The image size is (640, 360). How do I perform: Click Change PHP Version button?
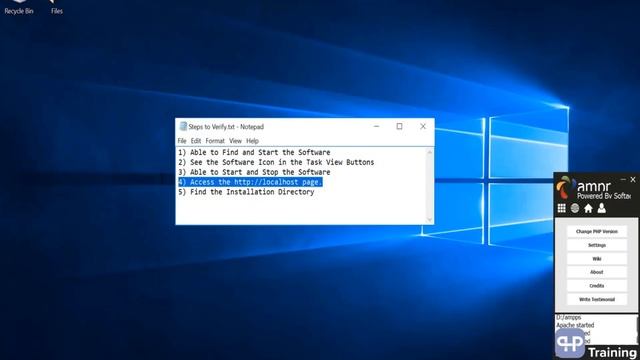click(x=597, y=231)
